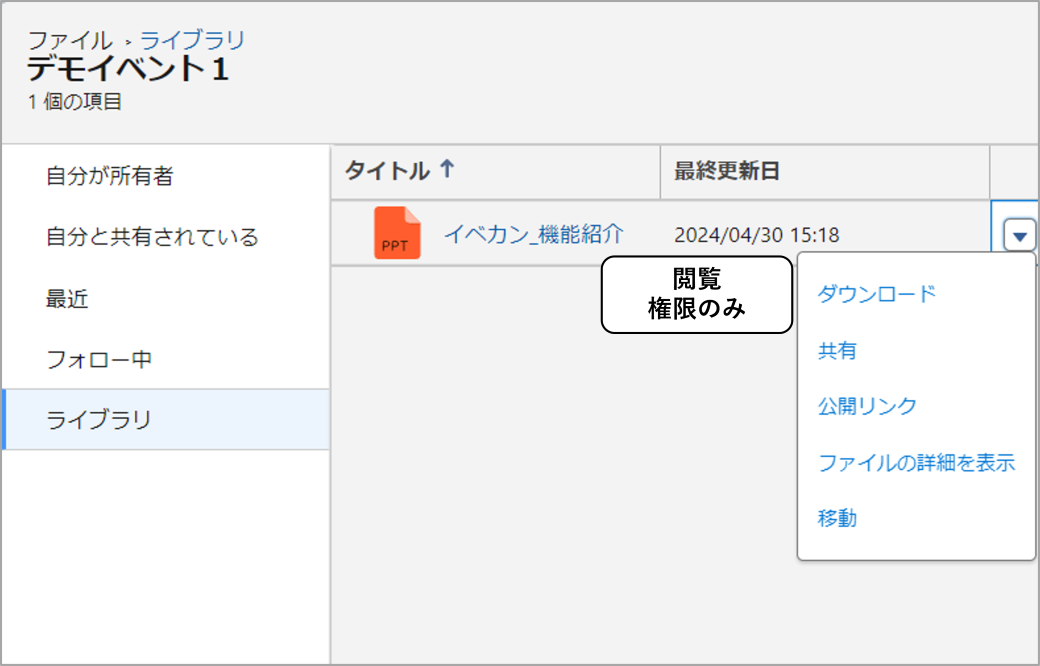The width and height of the screenshot is (1040, 666).
Task: Click ファイル in the breadcrumb
Action: click(69, 41)
